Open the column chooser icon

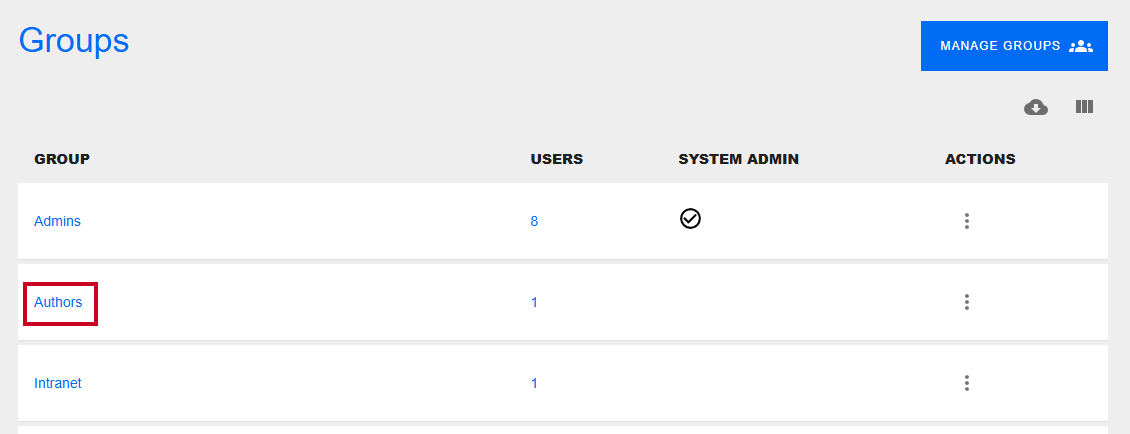(x=1085, y=107)
